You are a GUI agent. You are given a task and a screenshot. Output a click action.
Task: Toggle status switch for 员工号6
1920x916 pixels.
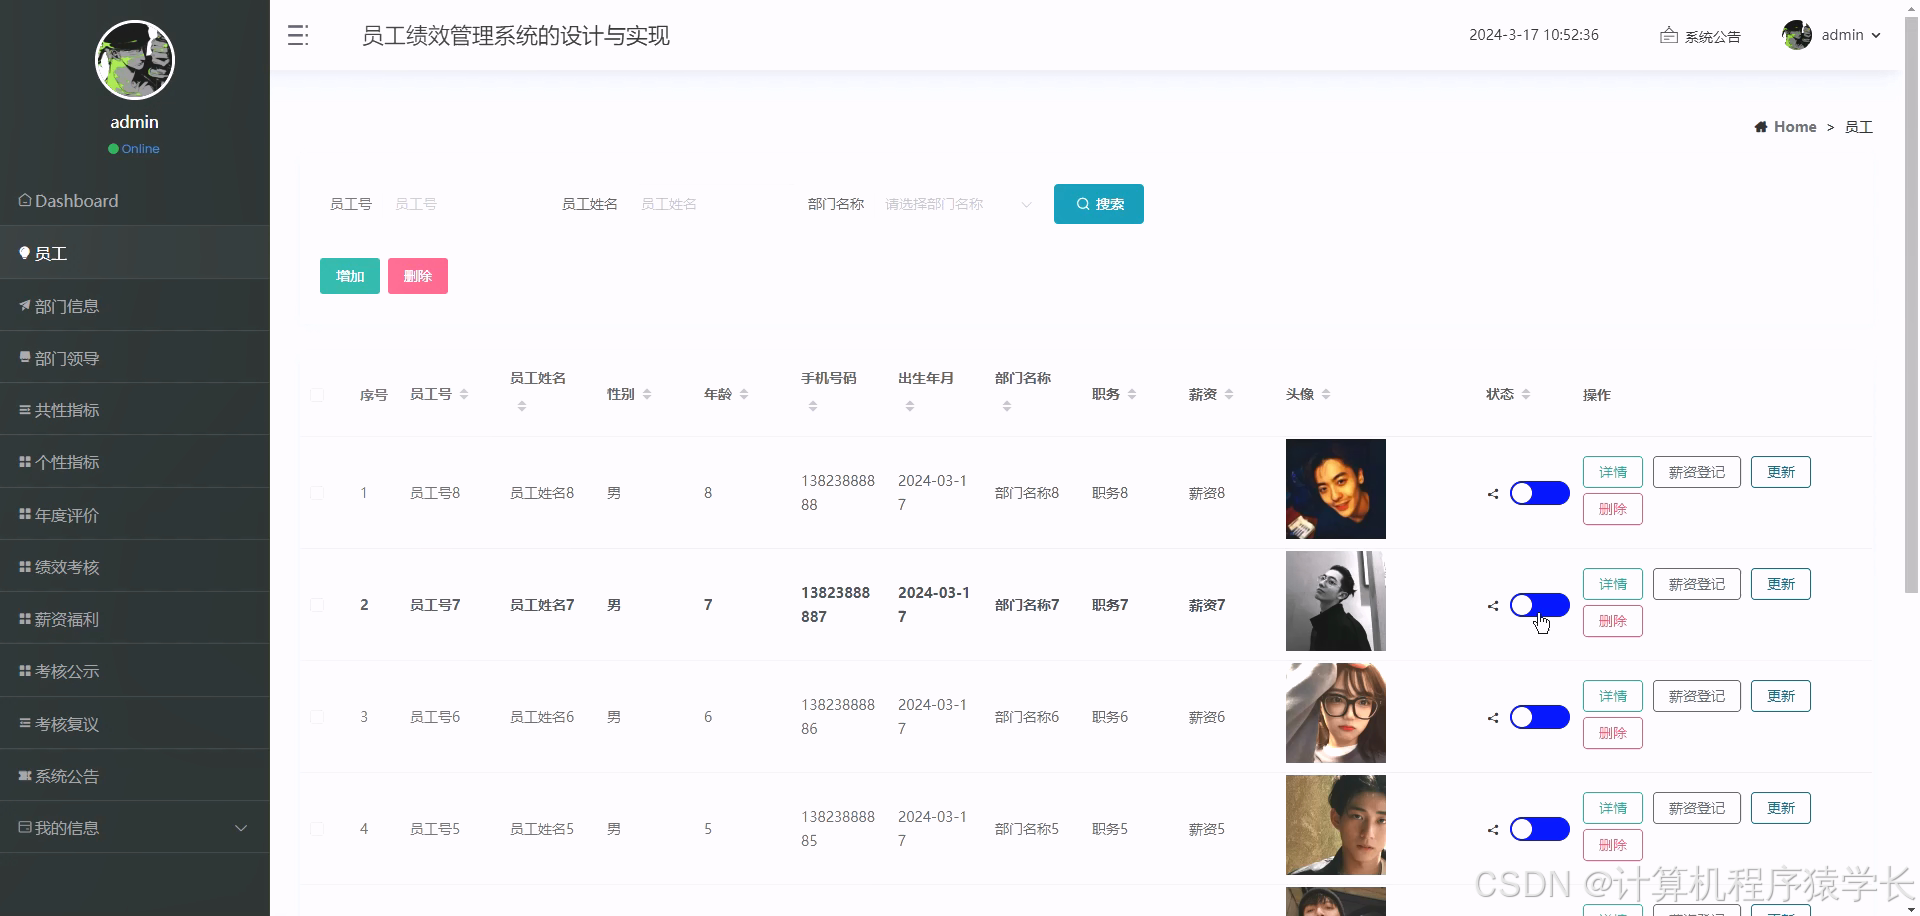(x=1540, y=717)
